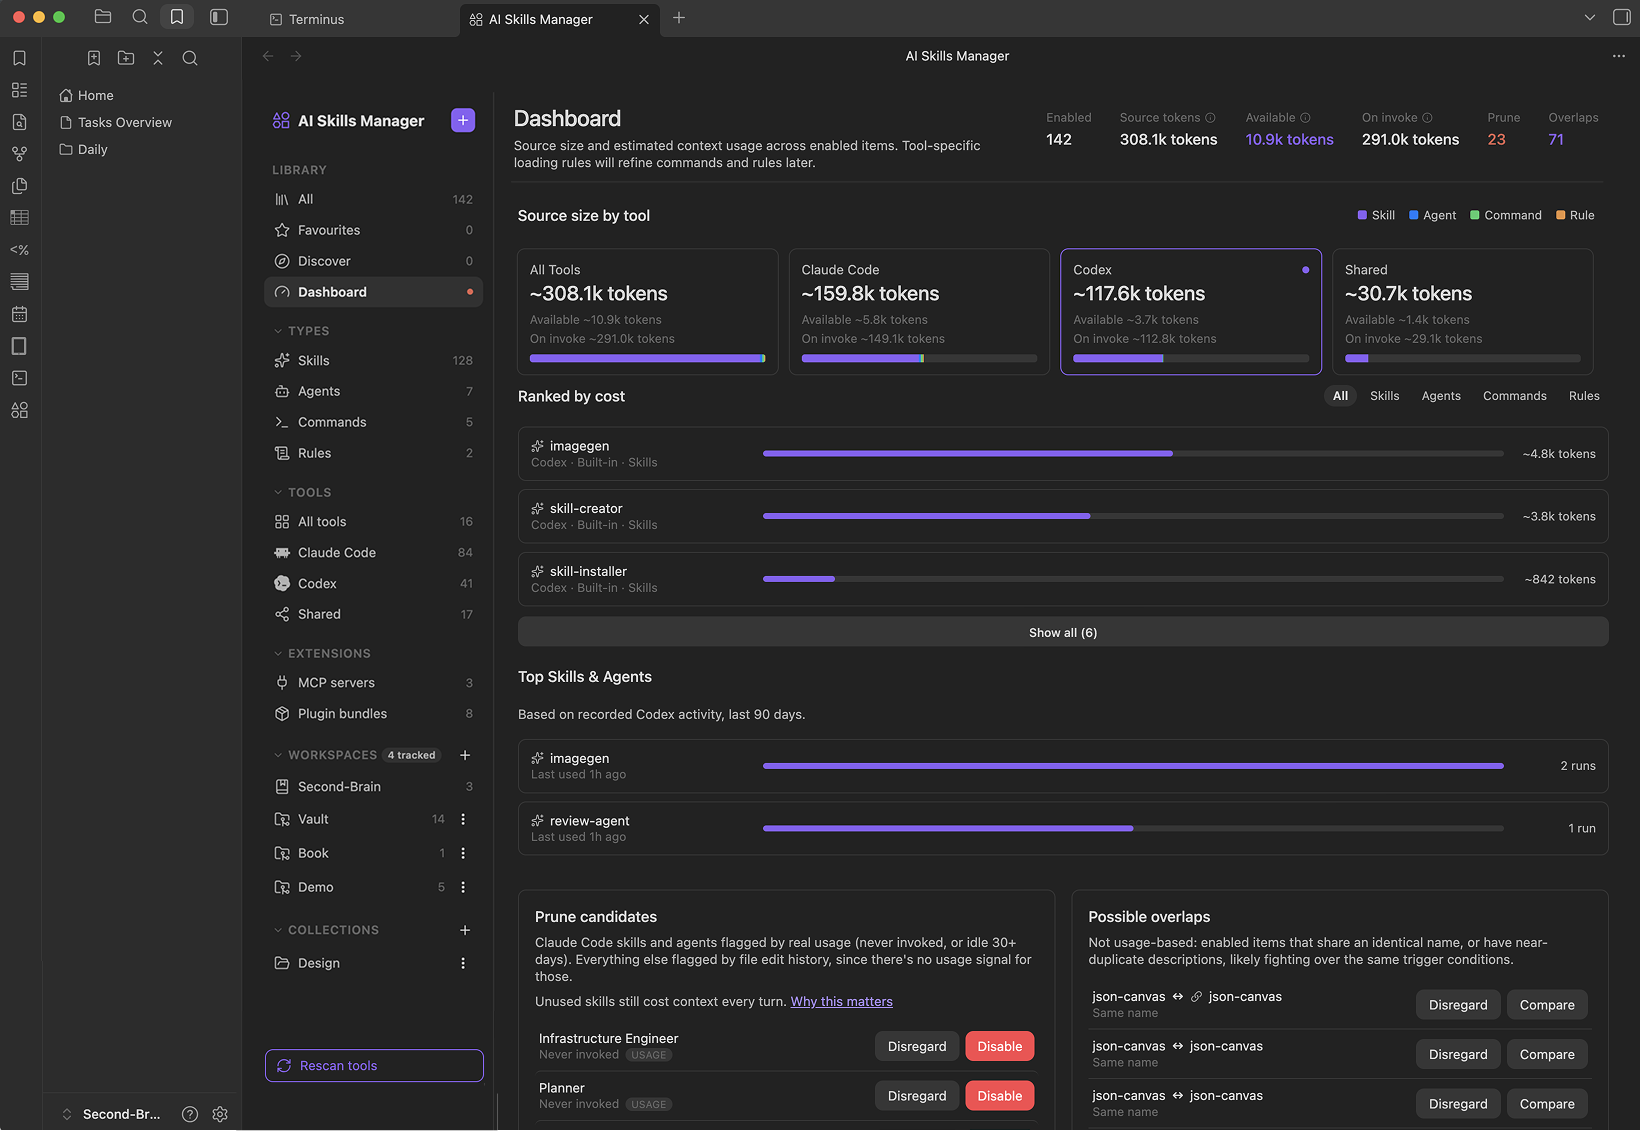Open the Second-Br... vault switcher
Image resolution: width=1640 pixels, height=1131 pixels.
click(111, 1114)
